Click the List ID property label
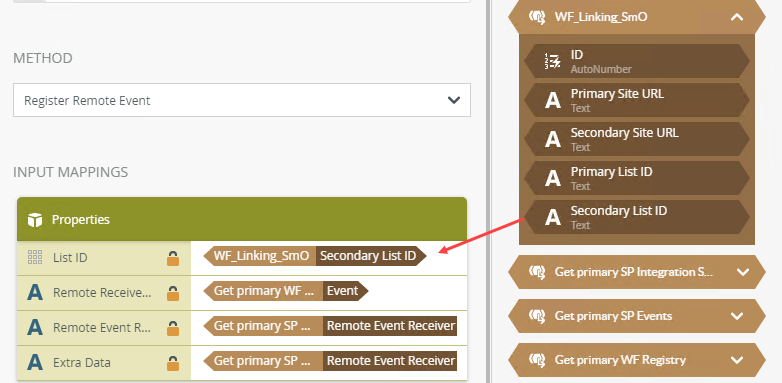The width and height of the screenshot is (782, 383). pyautogui.click(x=70, y=258)
